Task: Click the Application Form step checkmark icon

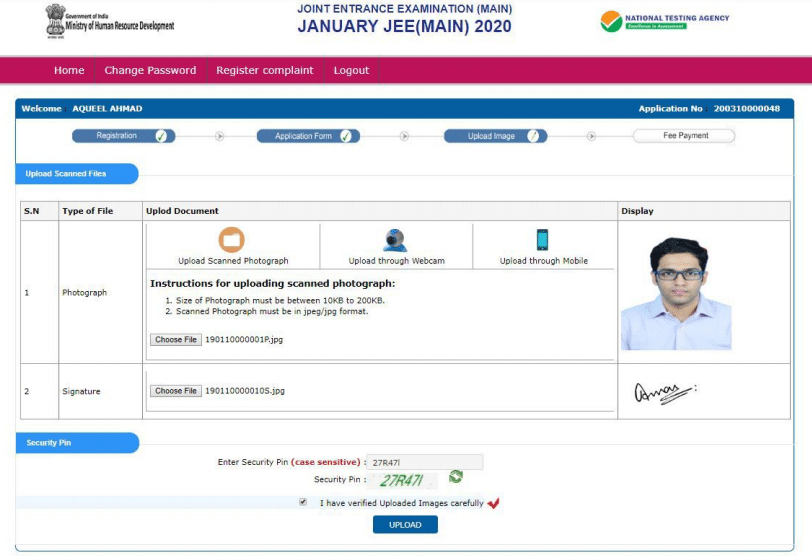Action: 346,136
